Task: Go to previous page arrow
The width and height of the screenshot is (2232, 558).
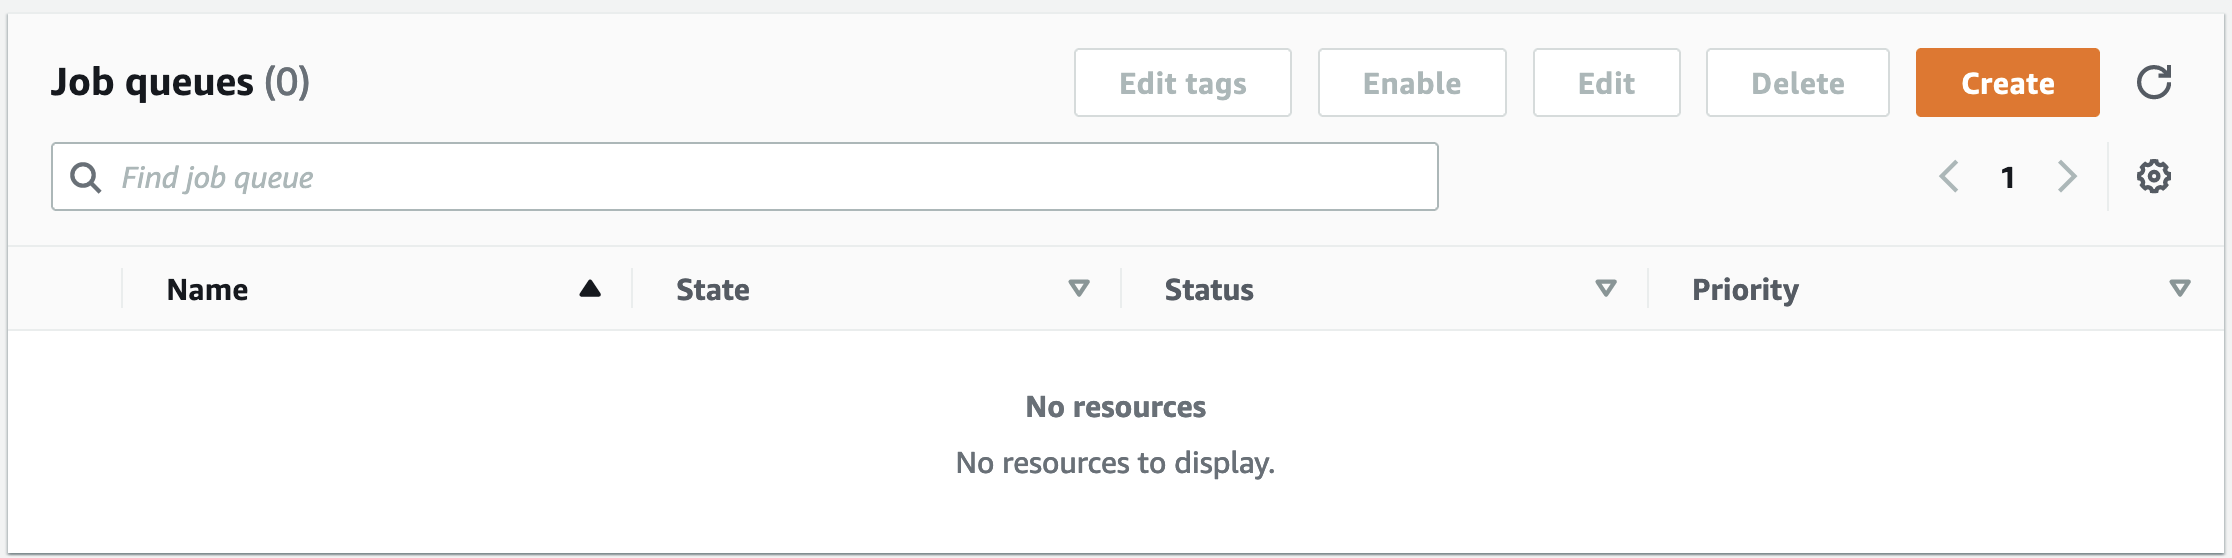Action: [1948, 176]
